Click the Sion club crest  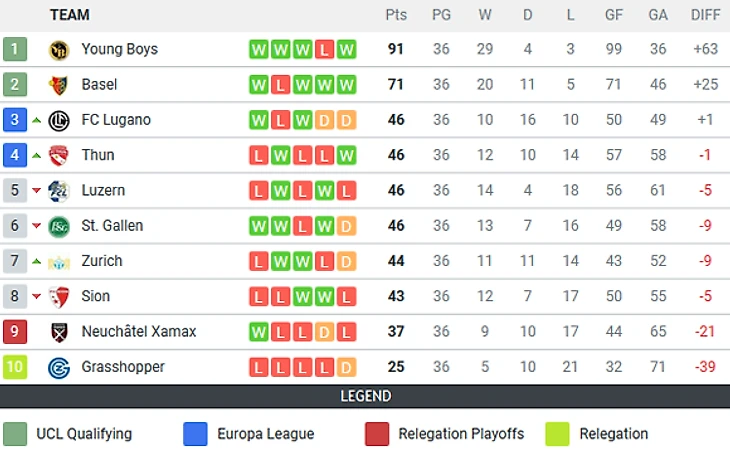pos(59,297)
